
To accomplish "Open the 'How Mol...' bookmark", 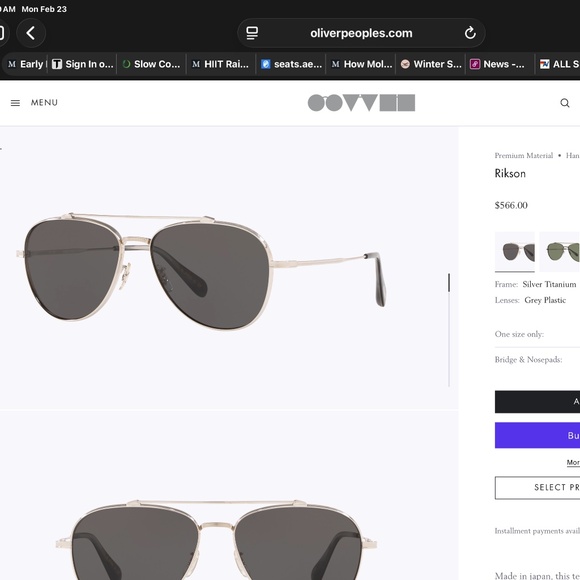I will (x=361, y=64).
